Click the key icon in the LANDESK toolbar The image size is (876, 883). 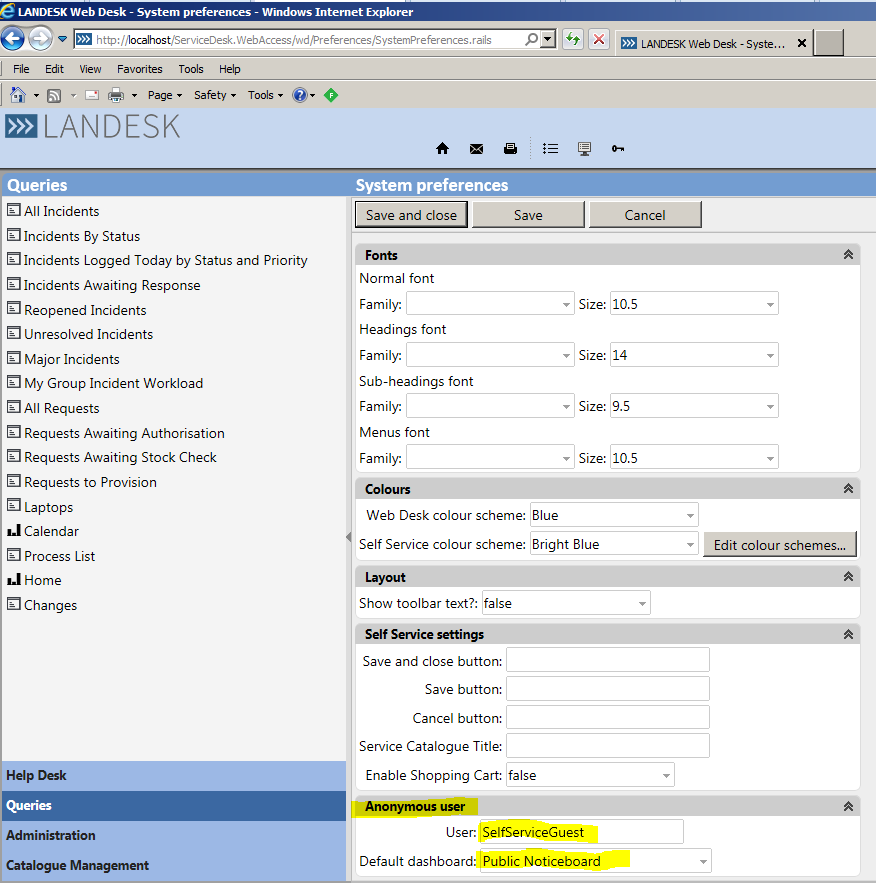click(x=618, y=148)
